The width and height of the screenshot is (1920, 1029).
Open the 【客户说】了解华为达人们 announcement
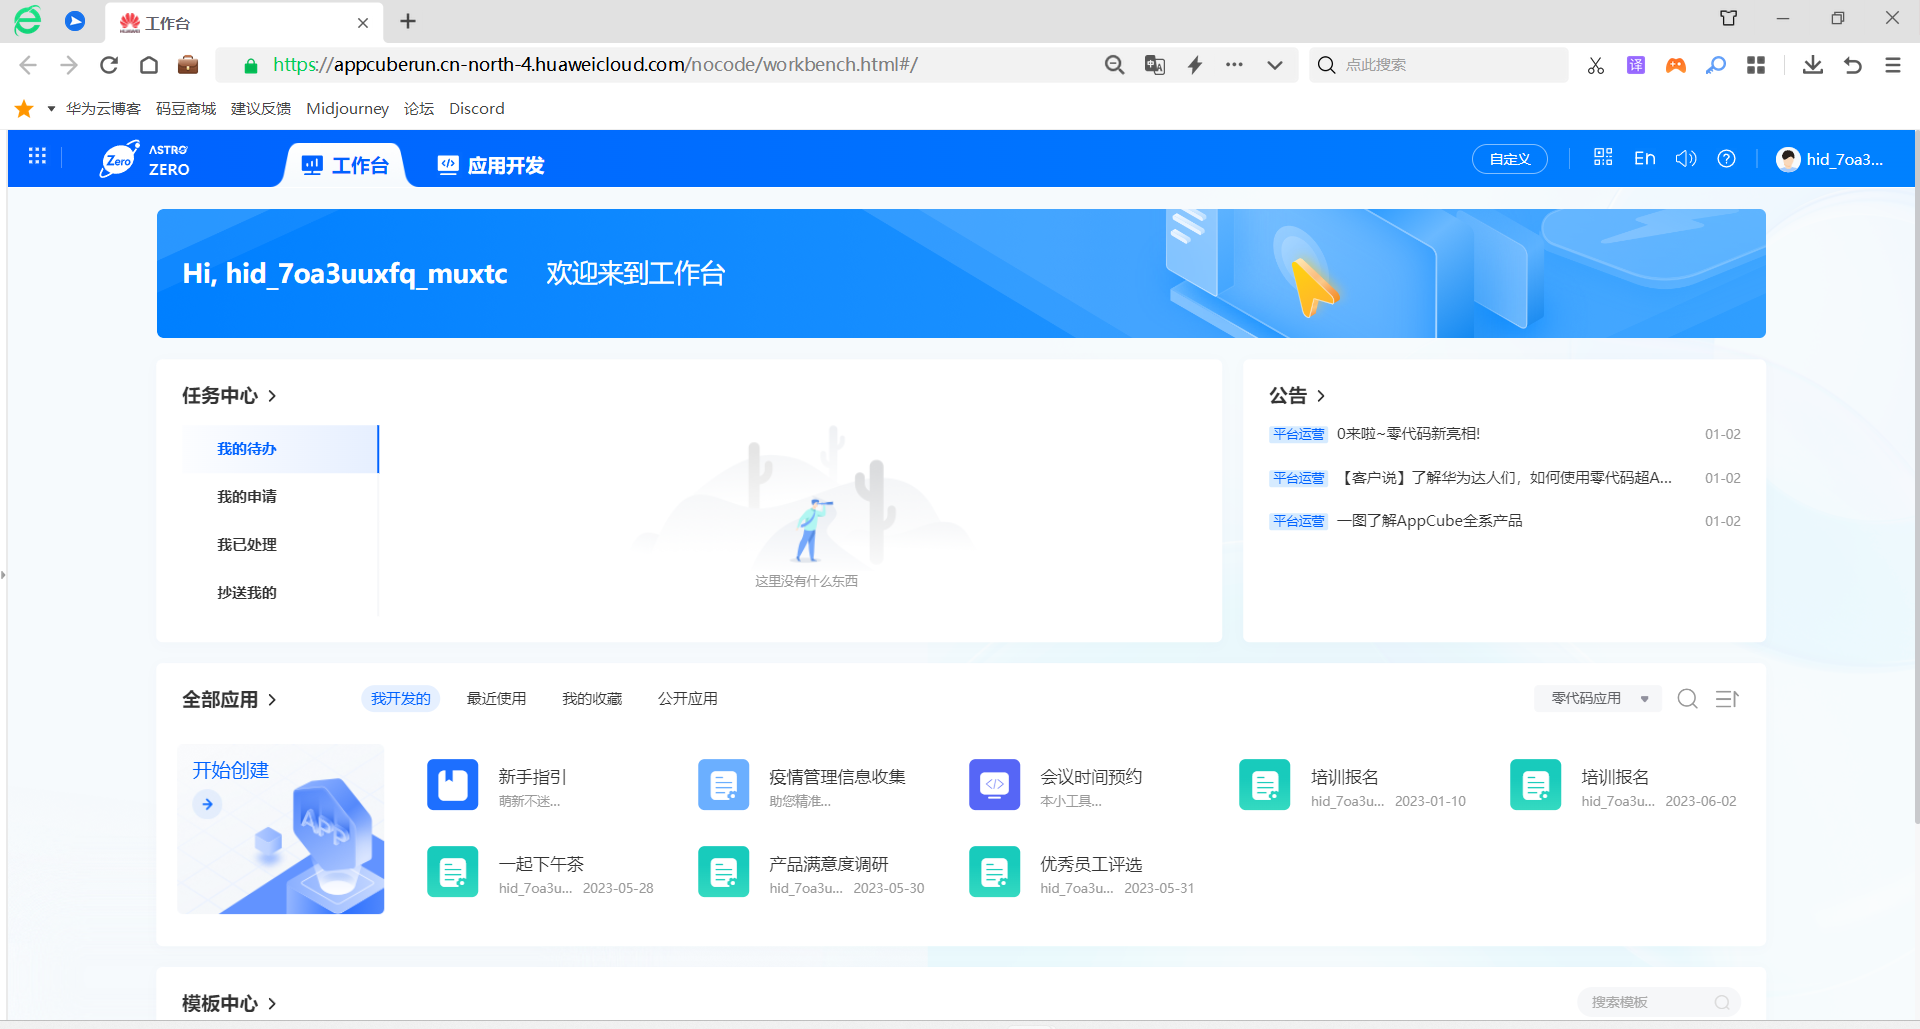pyautogui.click(x=1505, y=478)
